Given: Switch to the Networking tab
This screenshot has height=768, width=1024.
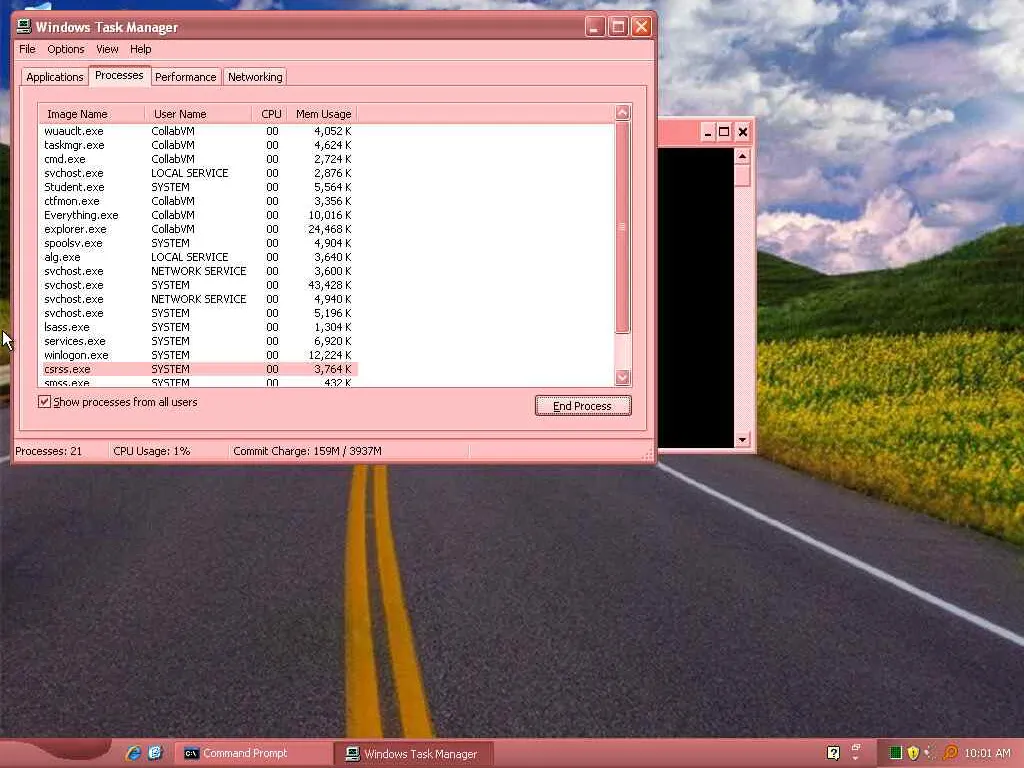Looking at the screenshot, I should [x=255, y=76].
